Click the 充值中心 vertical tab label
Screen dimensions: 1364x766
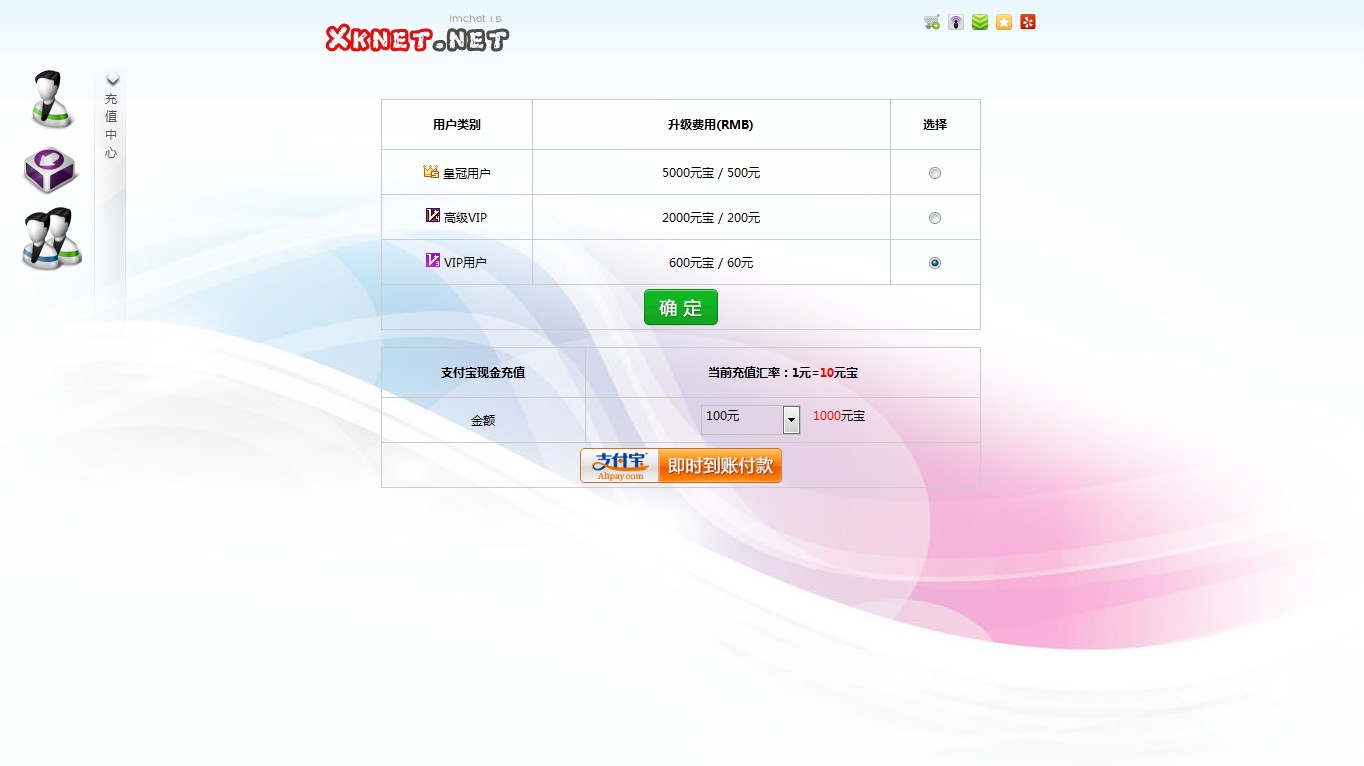coord(111,126)
